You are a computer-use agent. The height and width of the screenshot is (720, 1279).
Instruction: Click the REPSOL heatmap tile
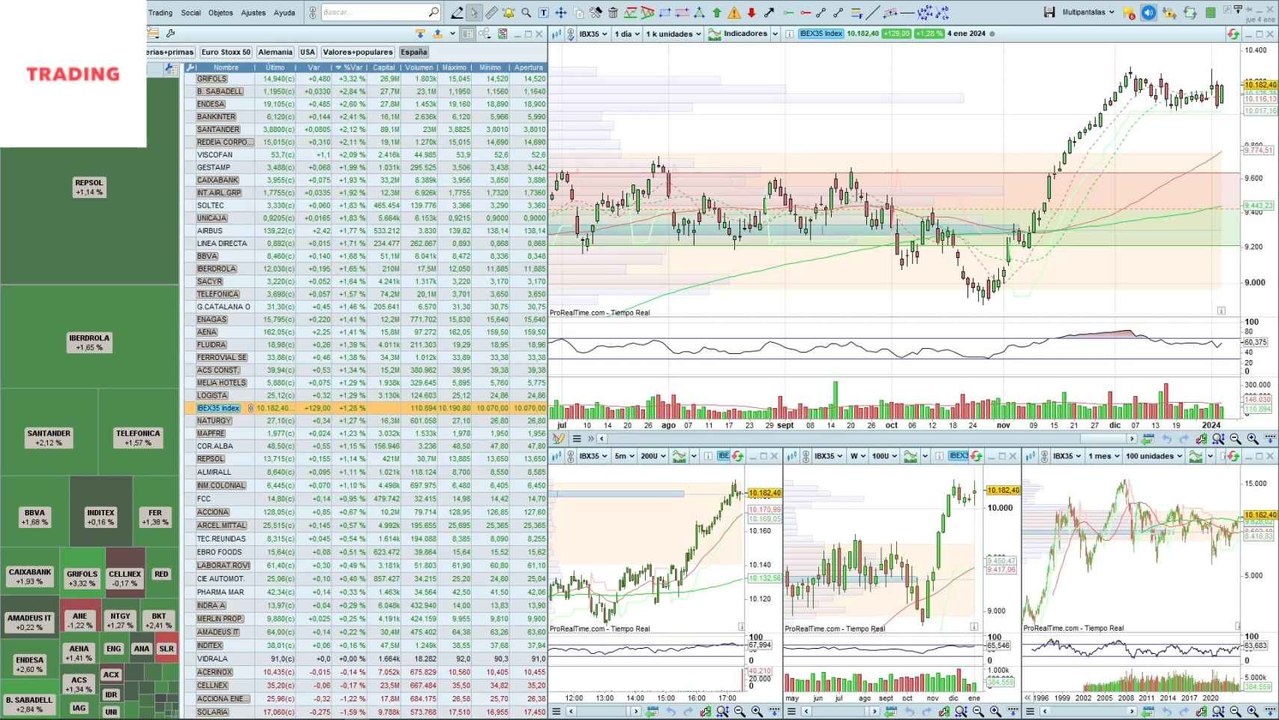tap(89, 187)
